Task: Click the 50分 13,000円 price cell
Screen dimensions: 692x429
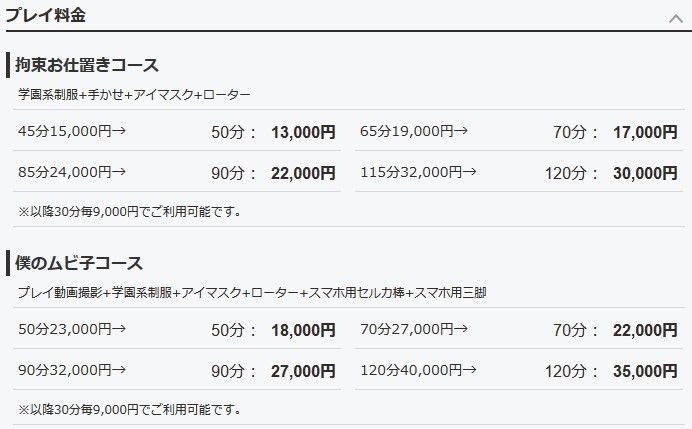Action: coord(273,132)
